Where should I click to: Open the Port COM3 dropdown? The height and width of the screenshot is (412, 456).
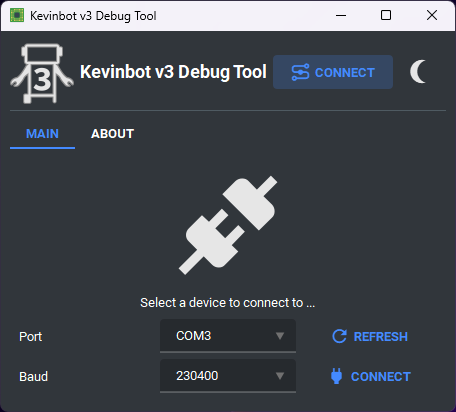228,336
